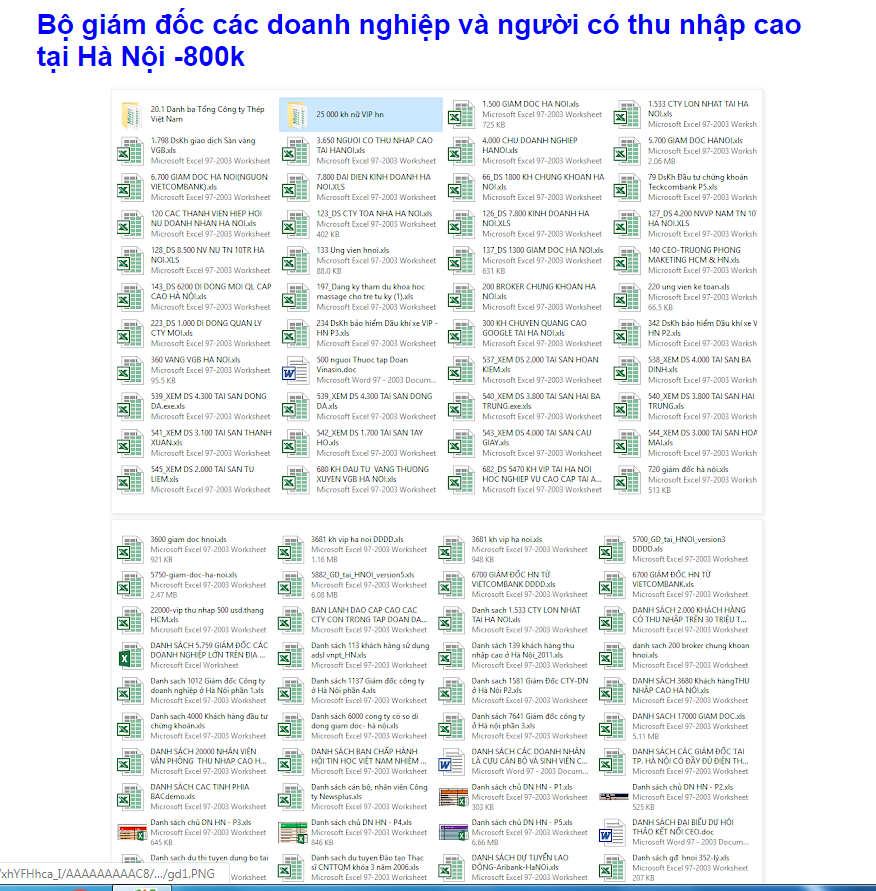Open Excel icon of 4.000 CHU DOANH NGHIEP HANOI.xls
The width and height of the screenshot is (876, 891).
pos(461,151)
